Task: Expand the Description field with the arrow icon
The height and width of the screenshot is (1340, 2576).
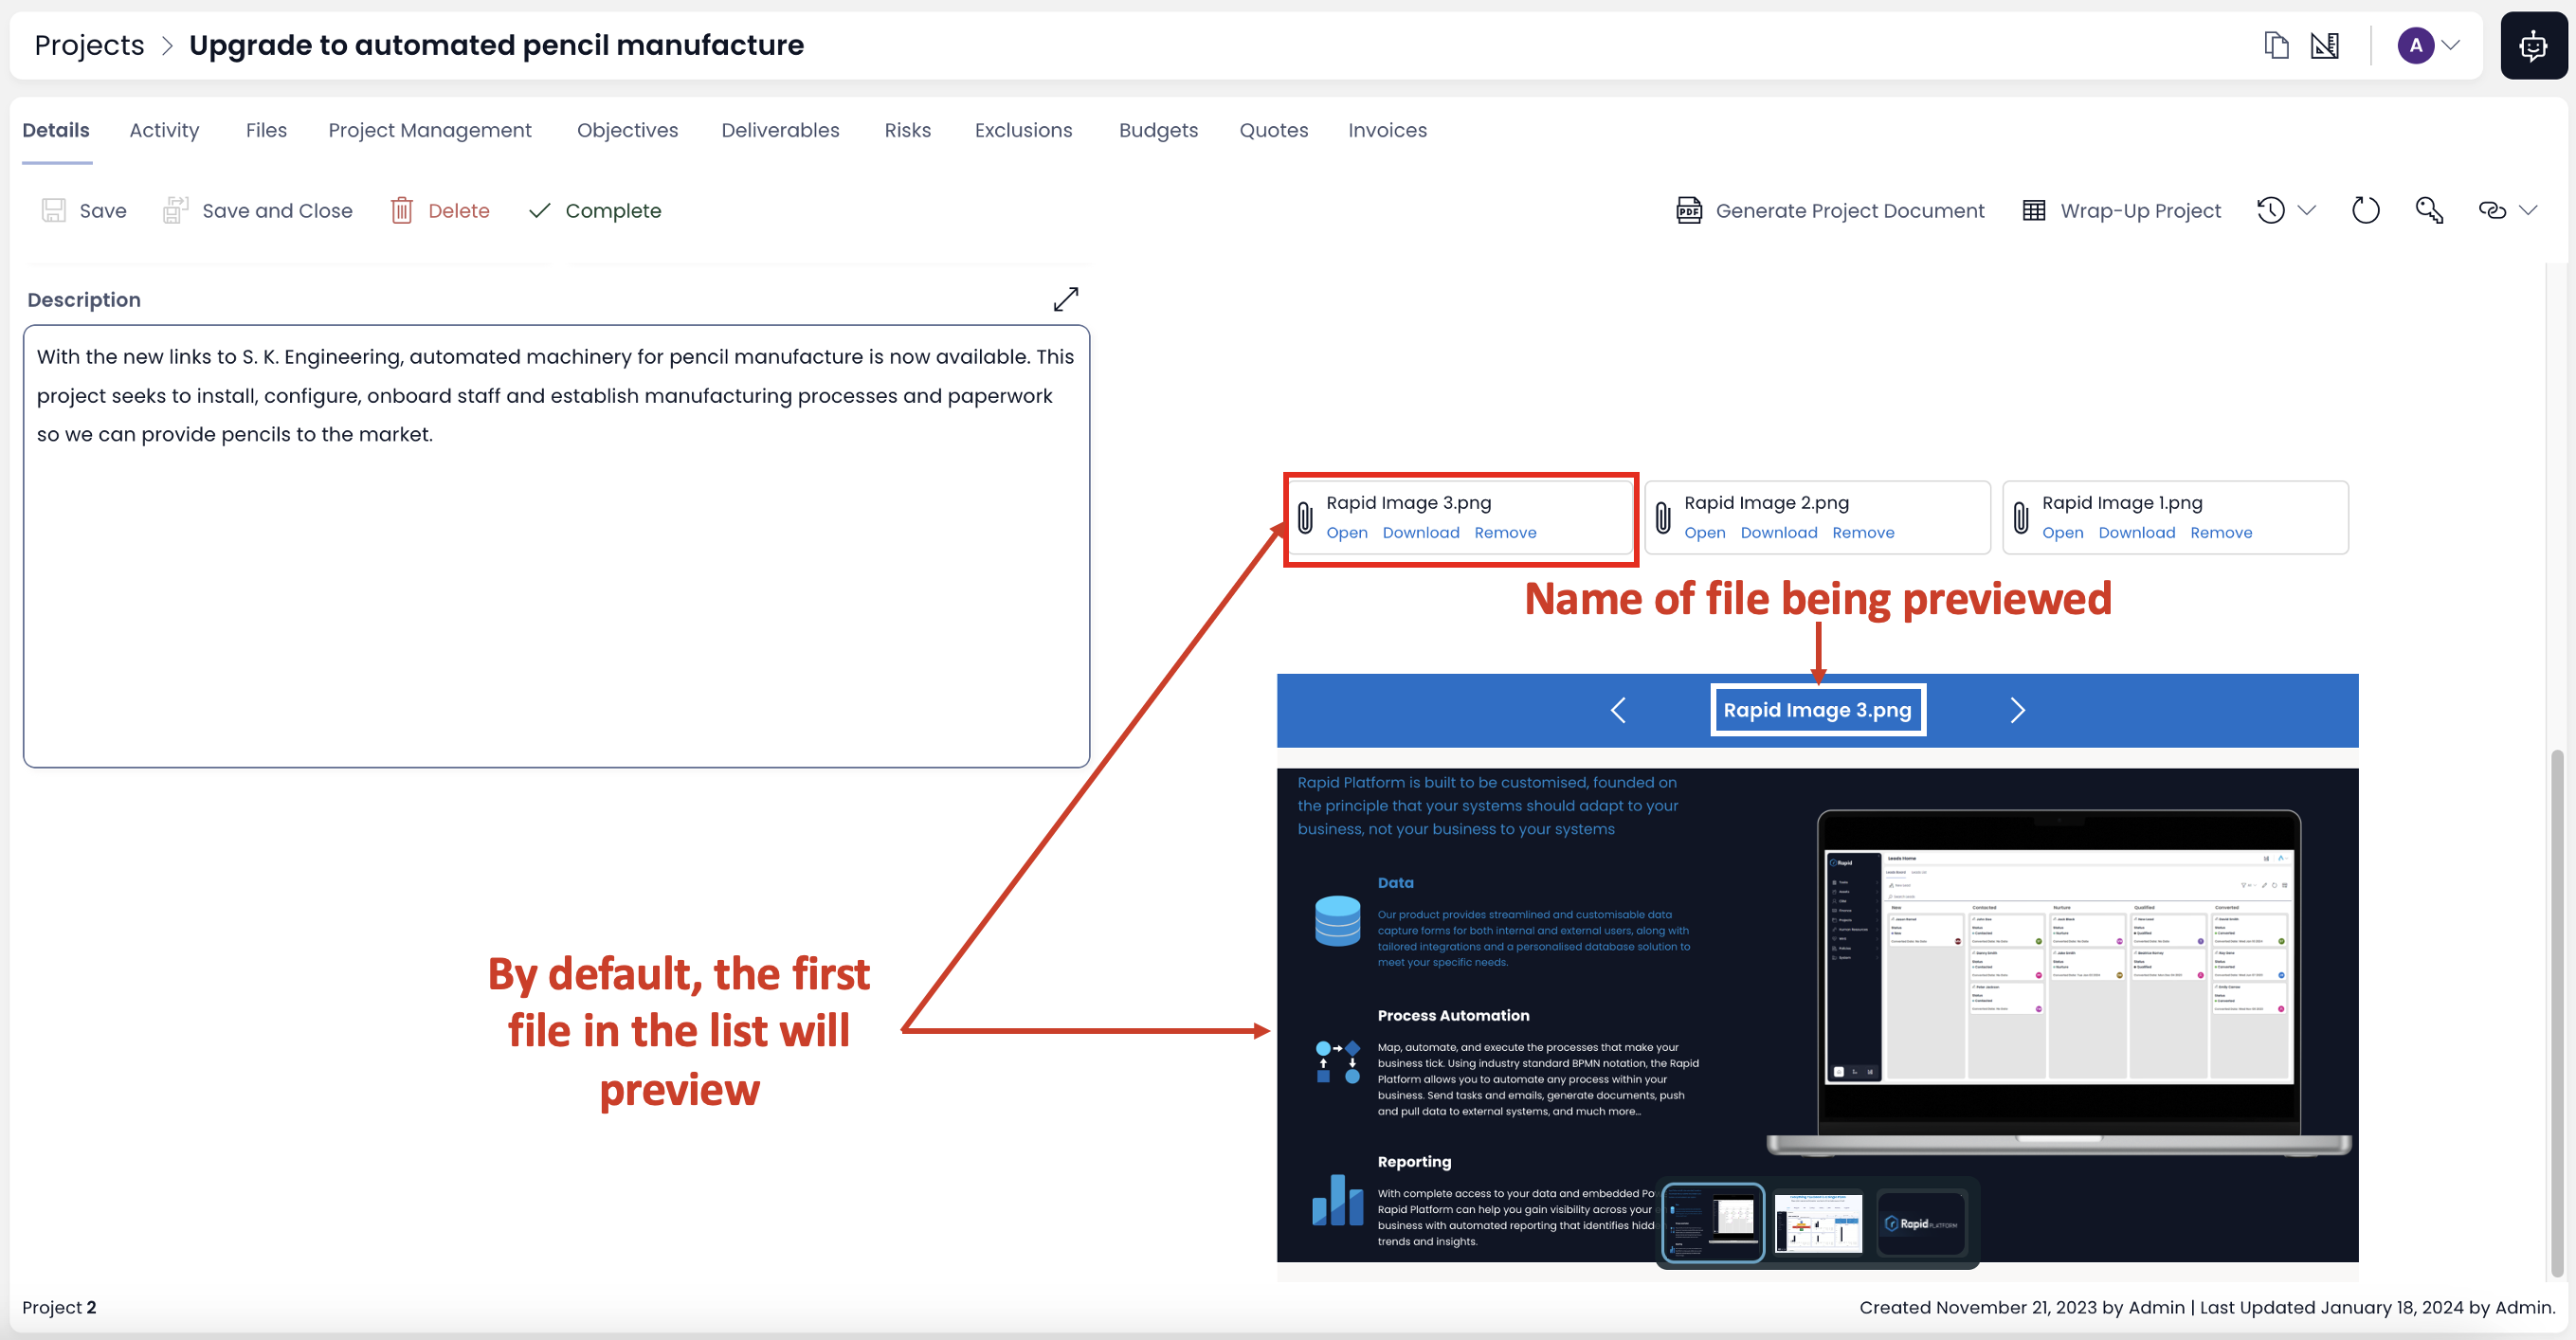Action: point(1066,299)
